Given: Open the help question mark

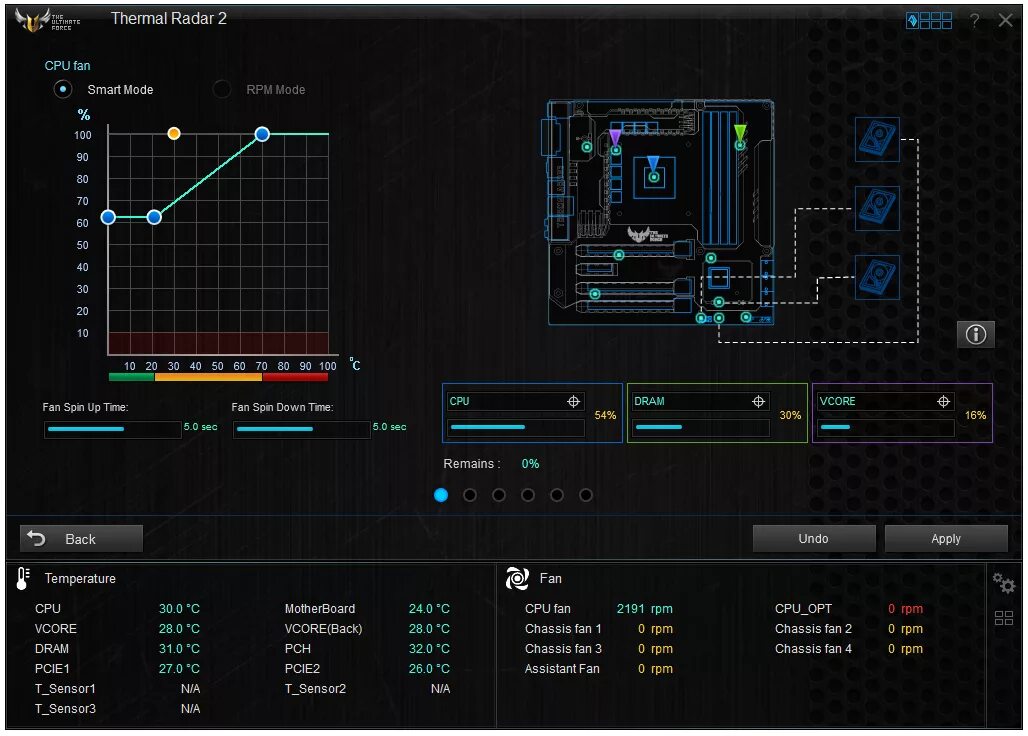Looking at the screenshot, I should [975, 21].
